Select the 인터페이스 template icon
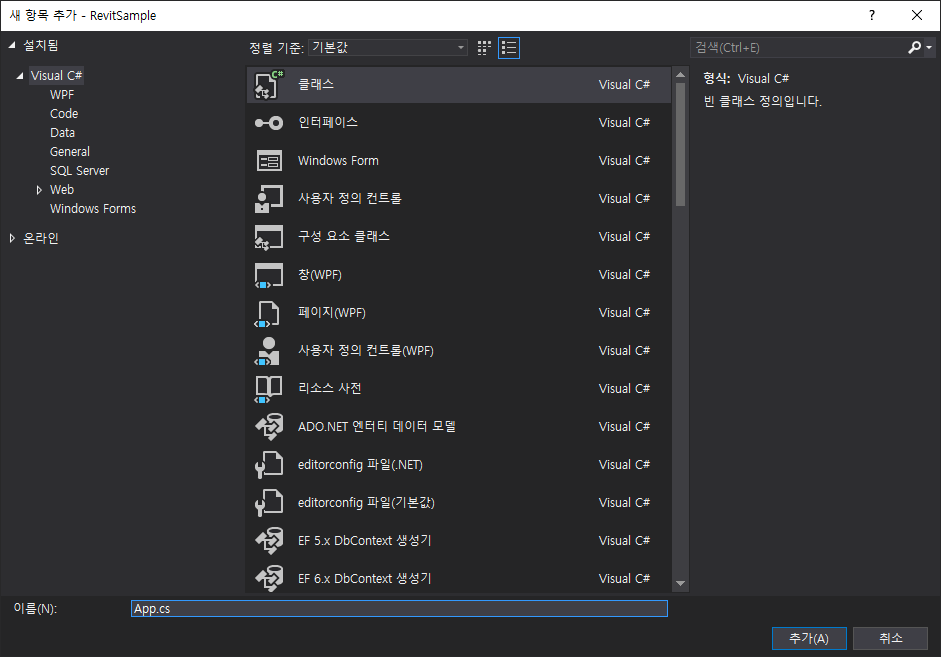This screenshot has height=657, width=941. click(x=268, y=123)
